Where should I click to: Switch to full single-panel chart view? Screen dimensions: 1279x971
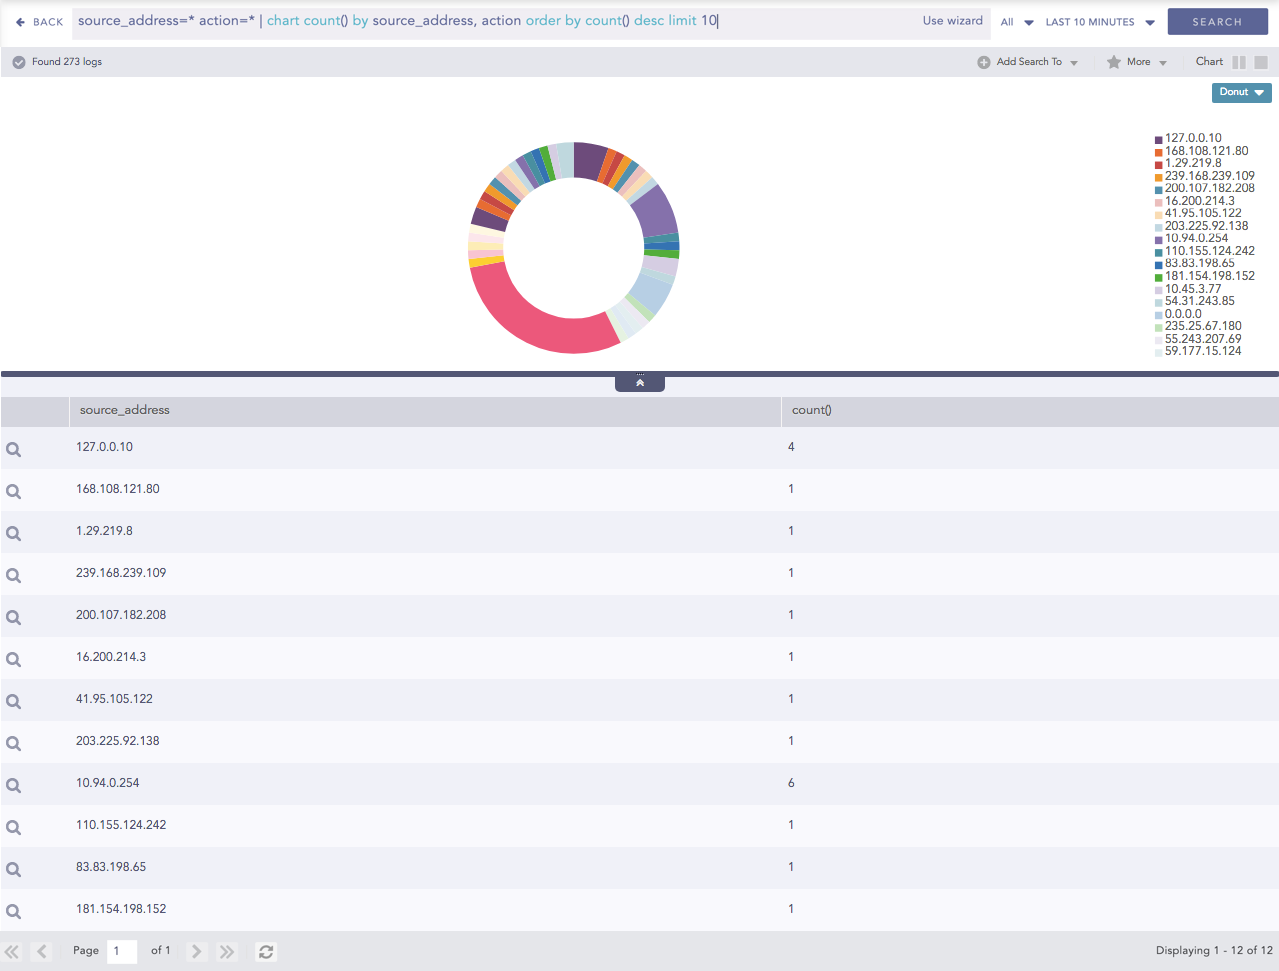tap(1261, 62)
